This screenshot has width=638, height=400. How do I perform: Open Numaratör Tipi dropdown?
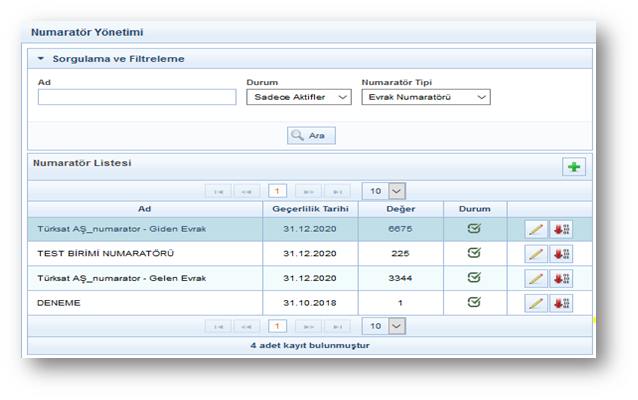425,97
